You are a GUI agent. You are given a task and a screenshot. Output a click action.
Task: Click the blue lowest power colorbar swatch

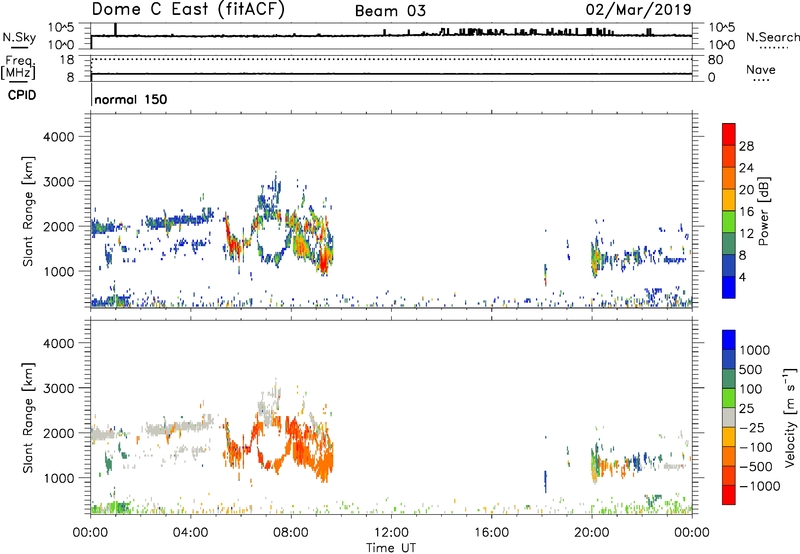[729, 287]
